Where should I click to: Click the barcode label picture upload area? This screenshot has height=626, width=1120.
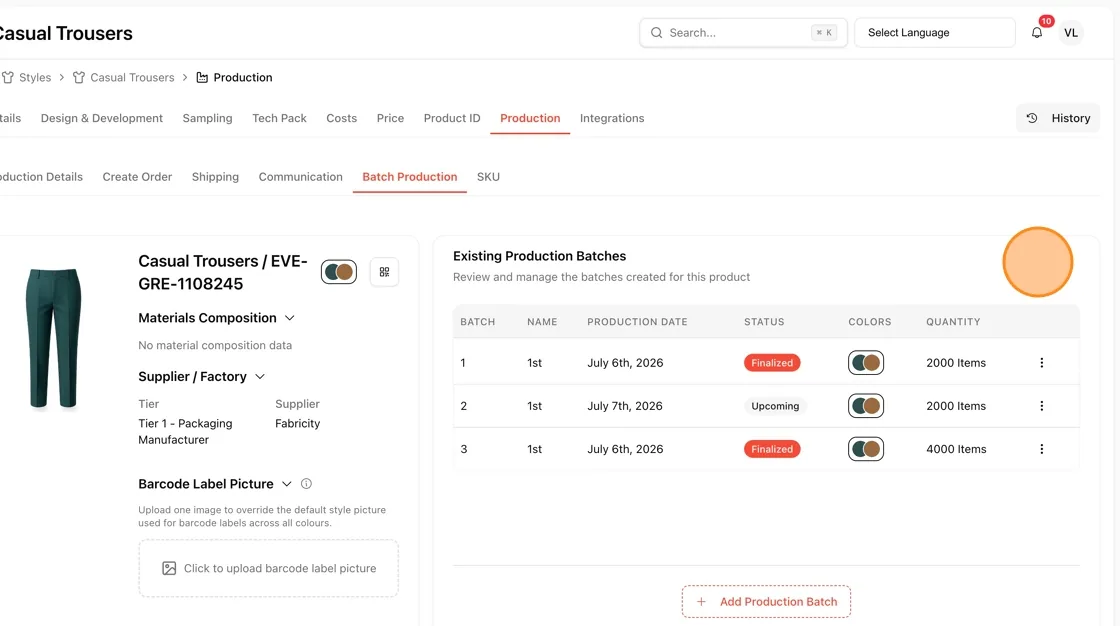tap(269, 568)
